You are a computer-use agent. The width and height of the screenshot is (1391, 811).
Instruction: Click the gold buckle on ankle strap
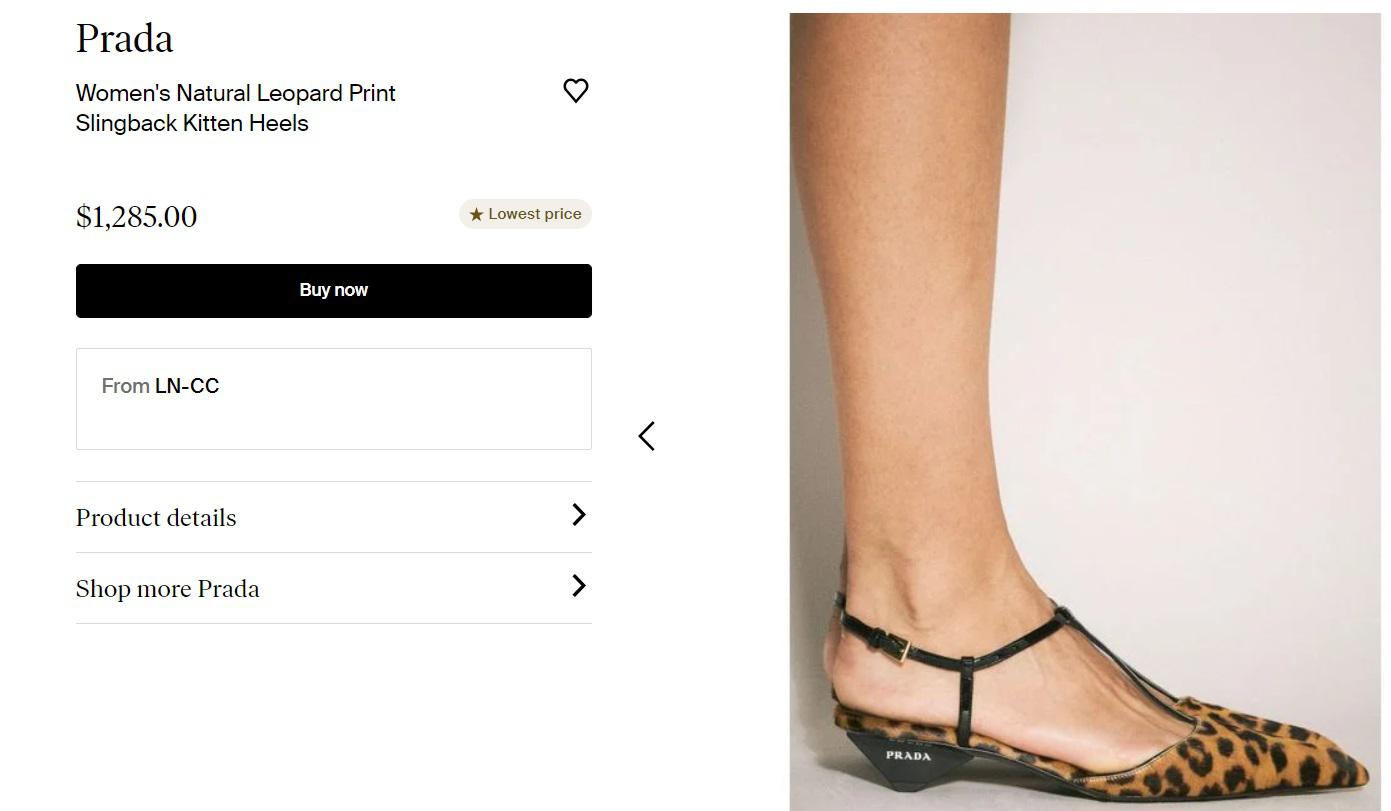[902, 649]
